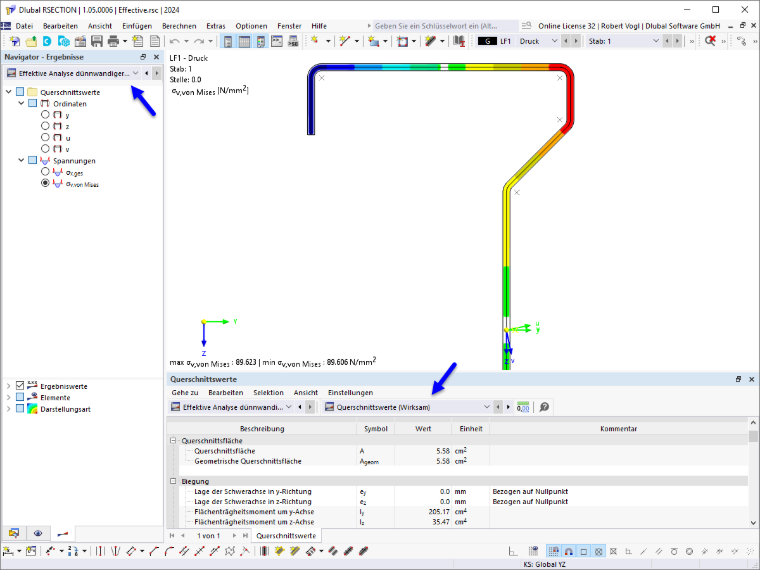760x570 pixels.
Task: Toggle the navigator panel toolbar icon
Action: point(228,41)
